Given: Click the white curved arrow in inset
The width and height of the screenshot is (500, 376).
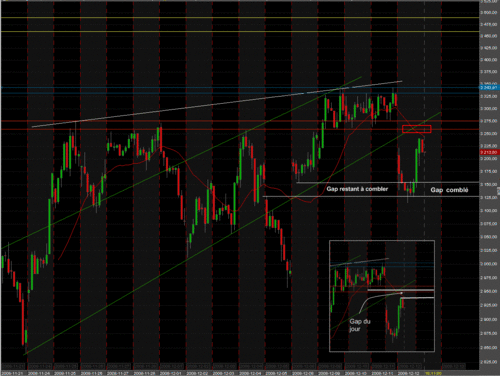Looking at the screenshot, I should [380, 302].
